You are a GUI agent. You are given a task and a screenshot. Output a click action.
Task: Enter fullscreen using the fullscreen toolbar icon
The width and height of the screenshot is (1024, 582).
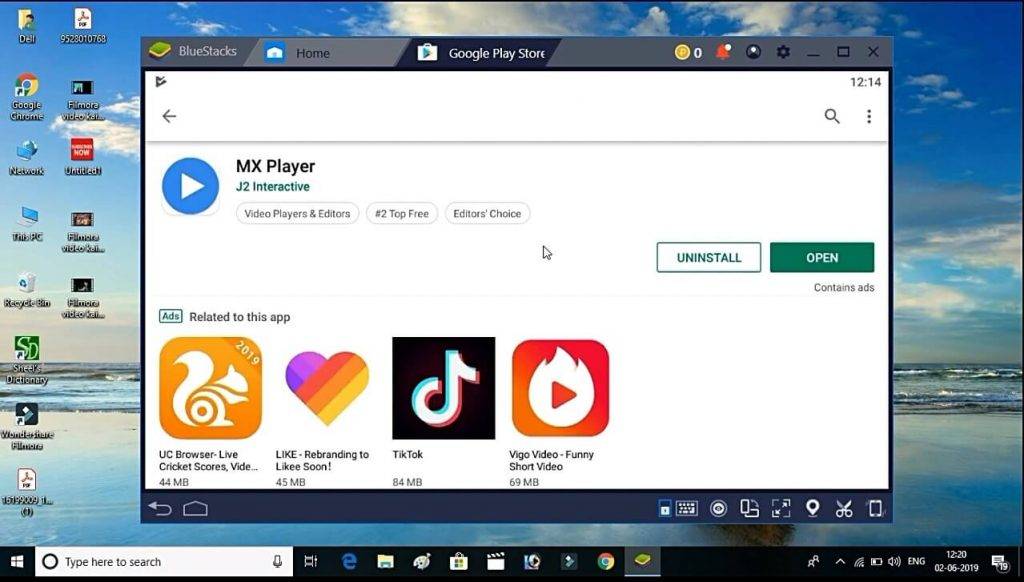tap(781, 508)
